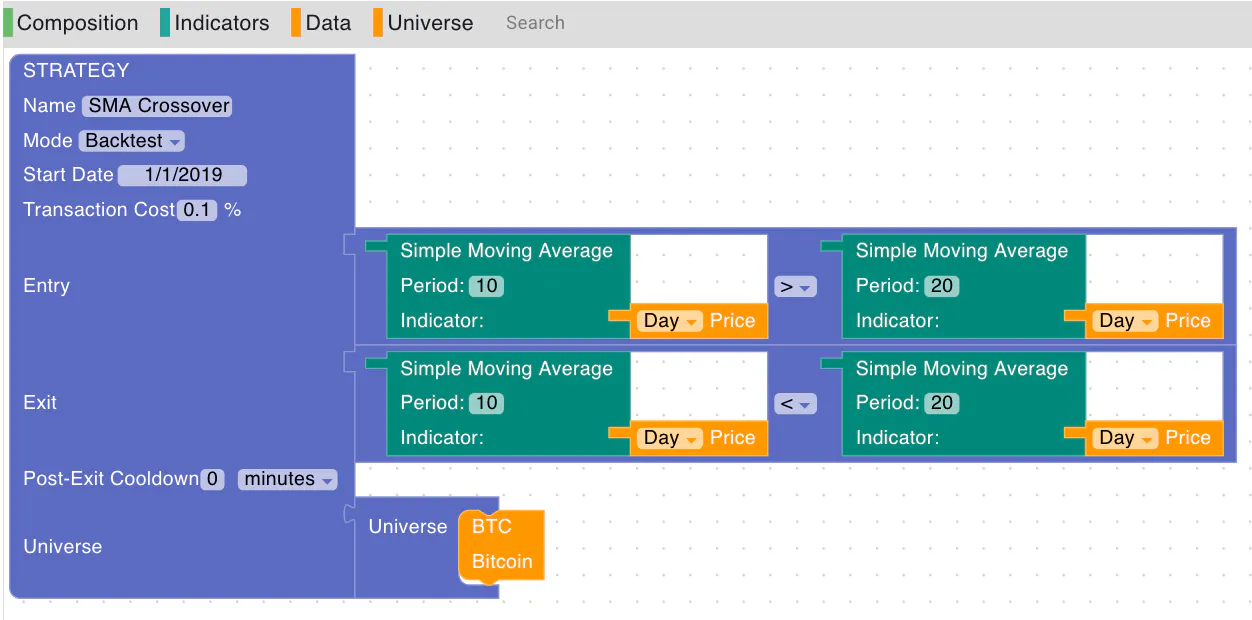Click the Search field in toolbox

536,23
